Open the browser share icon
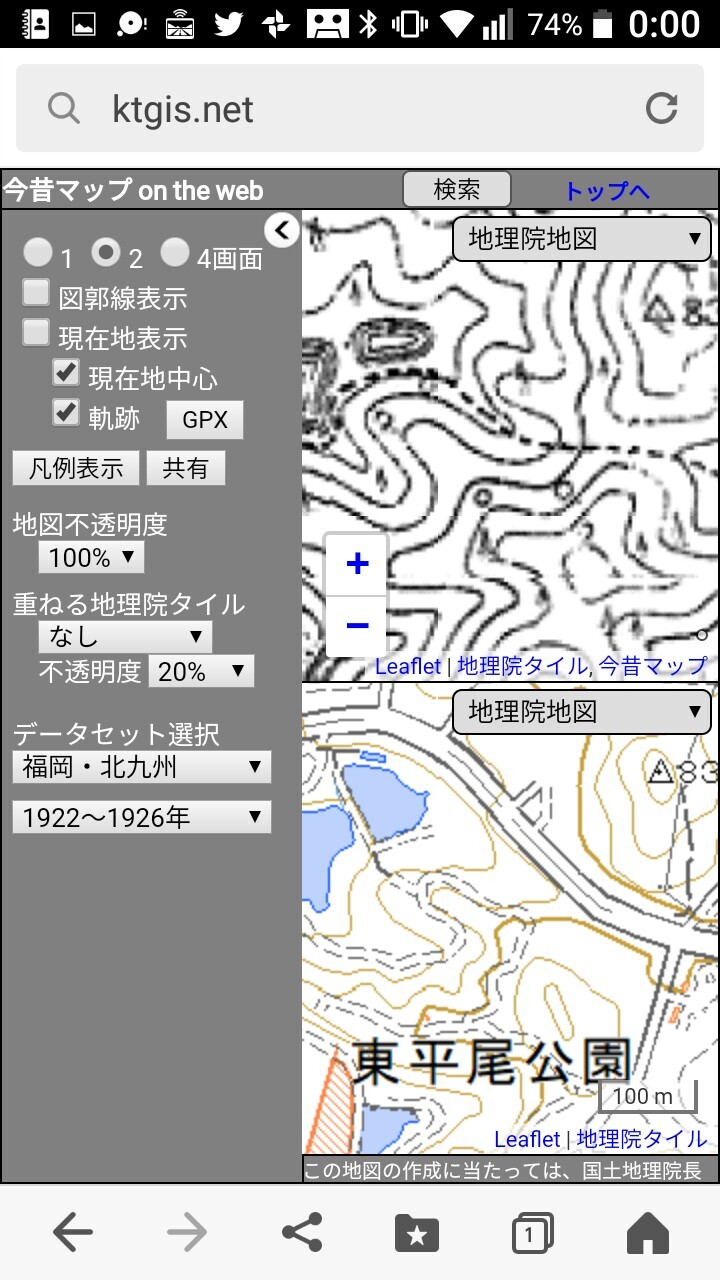 click(x=302, y=1233)
